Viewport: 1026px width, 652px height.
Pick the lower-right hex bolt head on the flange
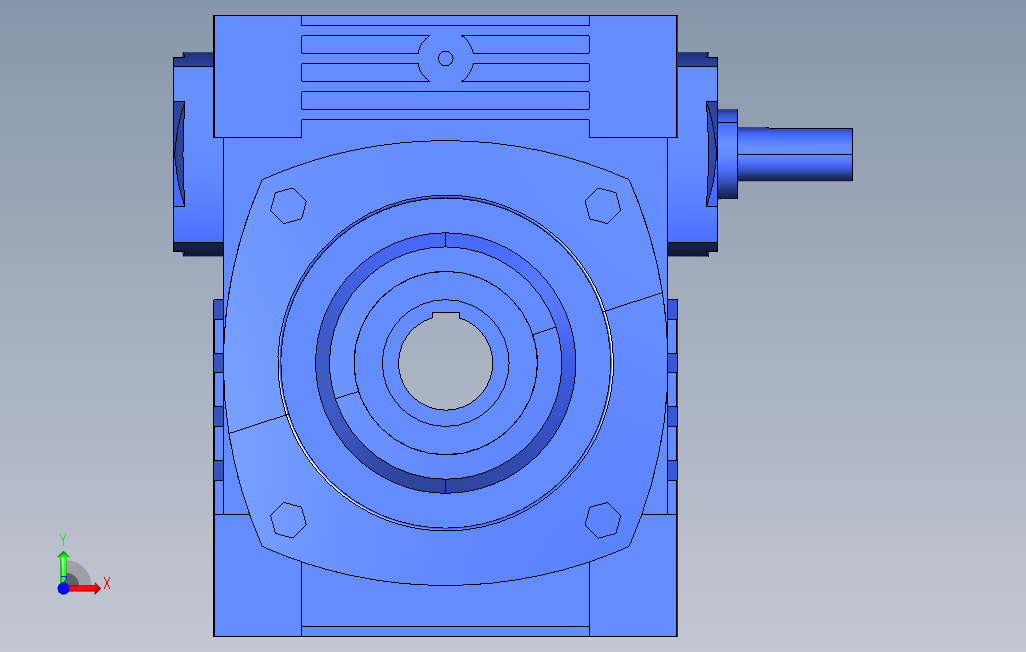[x=603, y=520]
